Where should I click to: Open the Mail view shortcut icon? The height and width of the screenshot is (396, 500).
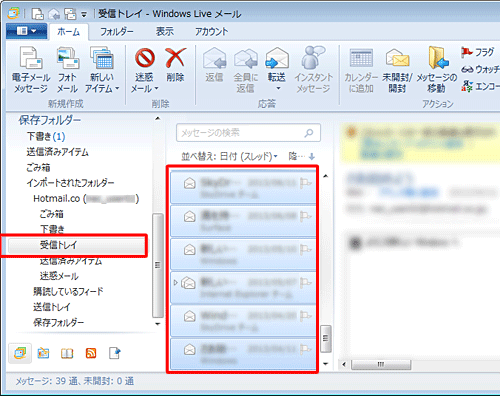tap(20, 353)
